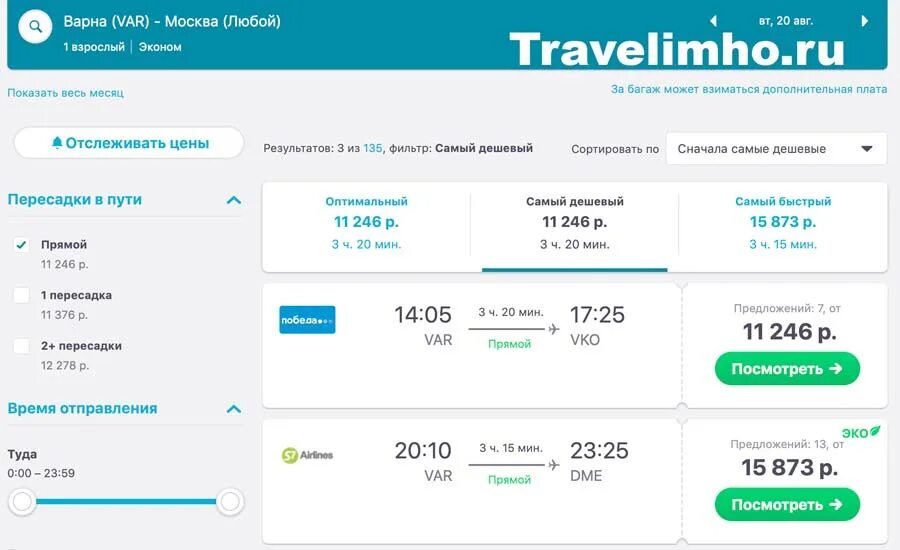Click the ЭКО leaf badge
900x550 pixels.
860,432
